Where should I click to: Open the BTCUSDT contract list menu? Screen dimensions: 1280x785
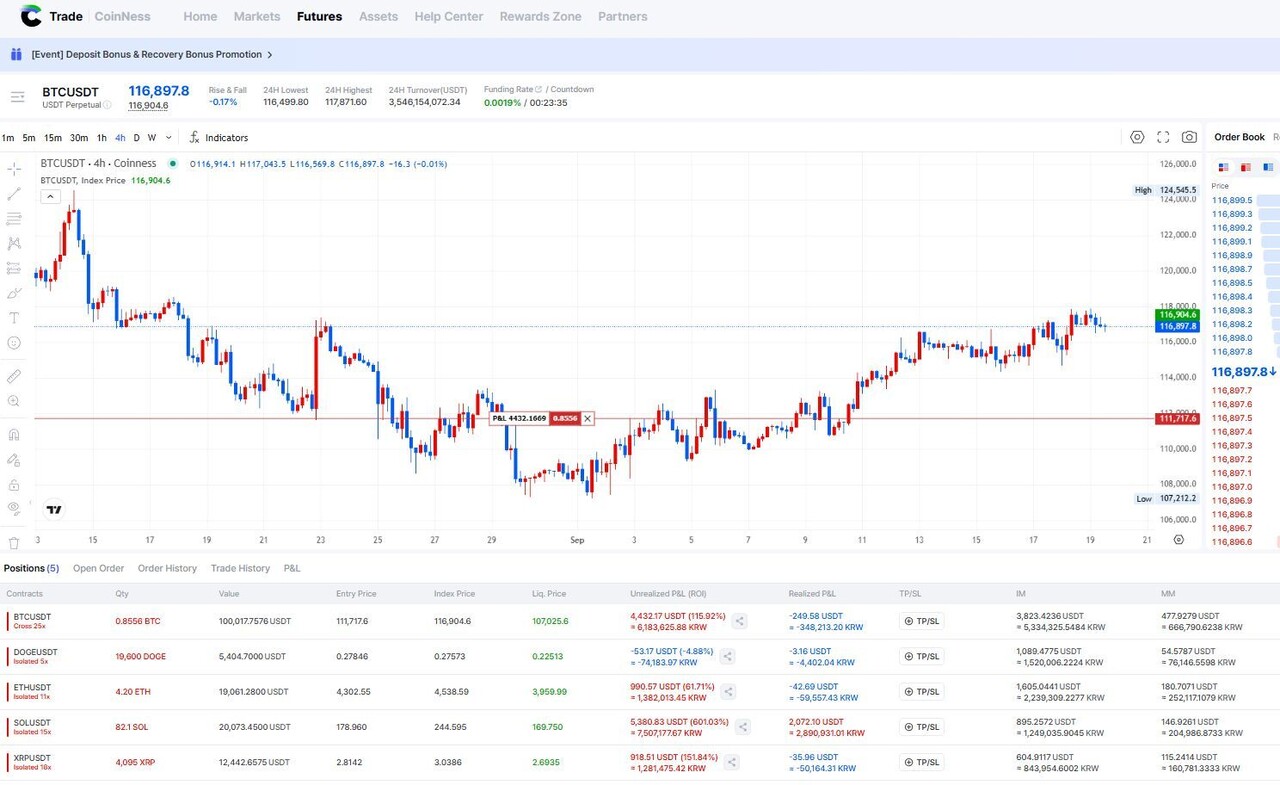click(17, 97)
